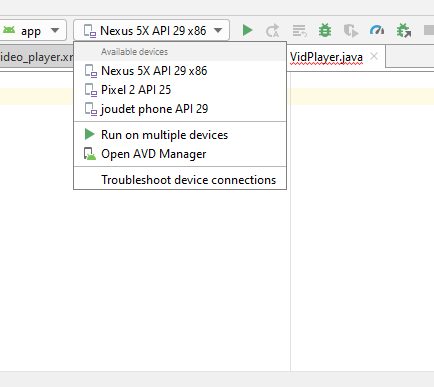The height and width of the screenshot is (387, 434).
Task: Click the Apply Code Changes icon
Action: click(x=299, y=31)
